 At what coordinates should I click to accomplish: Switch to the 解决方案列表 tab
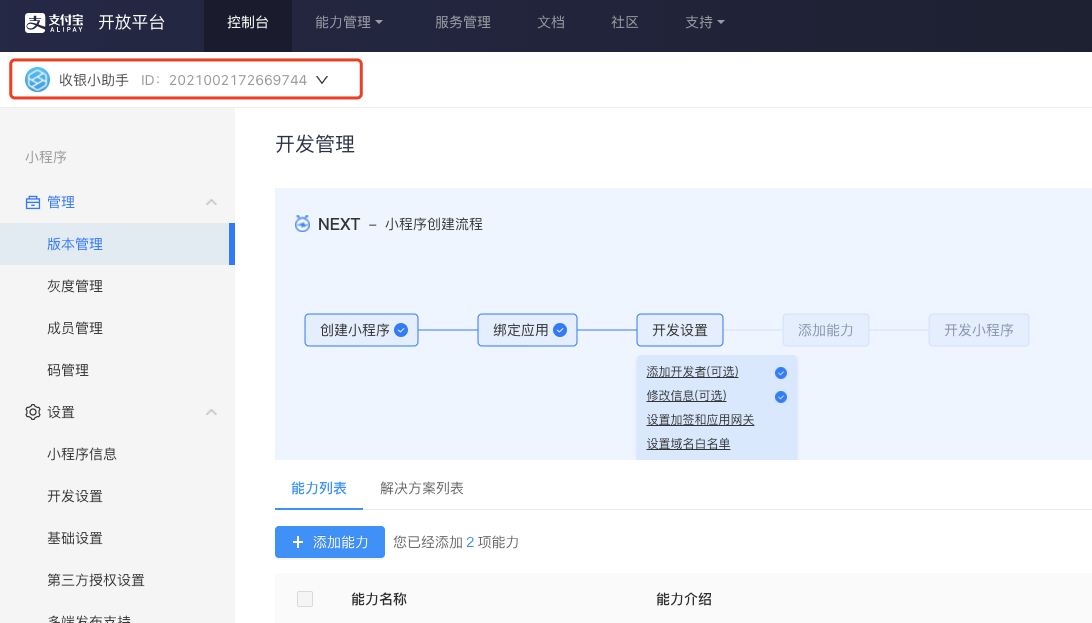pyautogui.click(x=422, y=488)
